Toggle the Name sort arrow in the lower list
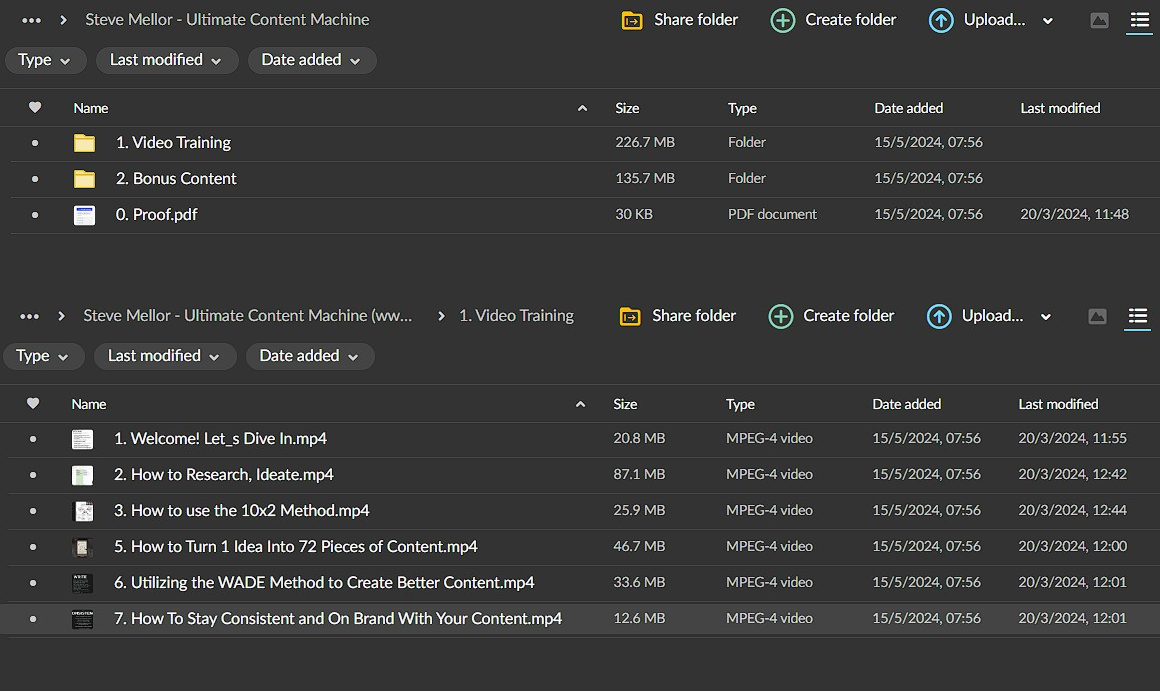Screen dimensions: 1160x693 580,405
